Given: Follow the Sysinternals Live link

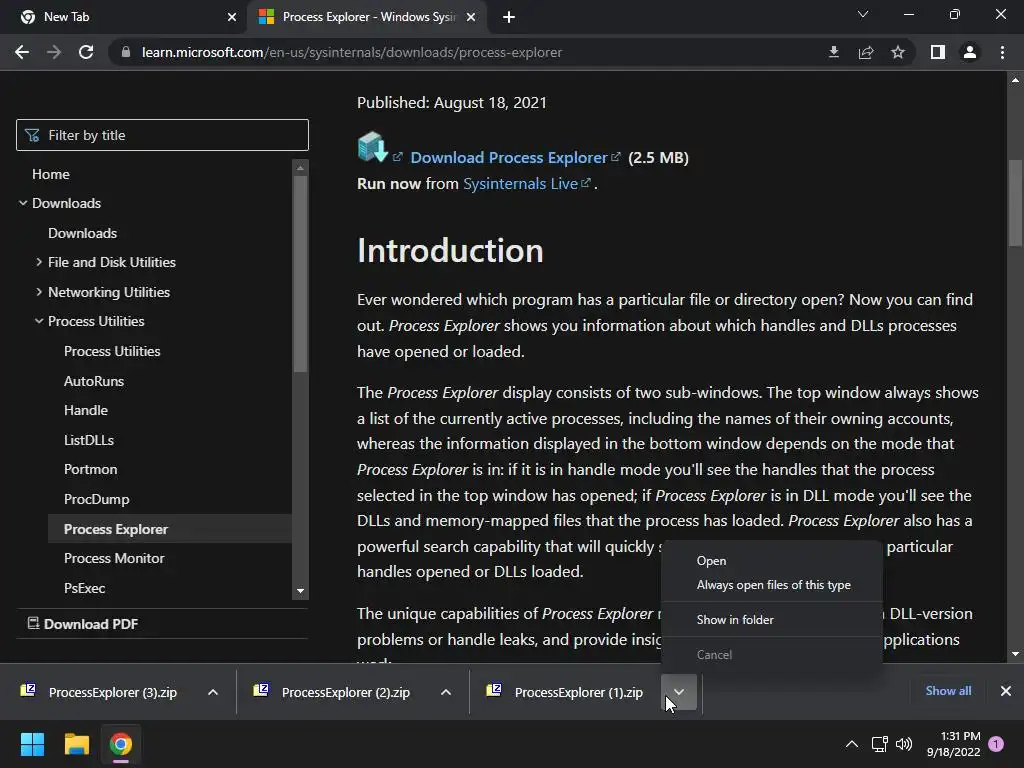Looking at the screenshot, I should (520, 184).
